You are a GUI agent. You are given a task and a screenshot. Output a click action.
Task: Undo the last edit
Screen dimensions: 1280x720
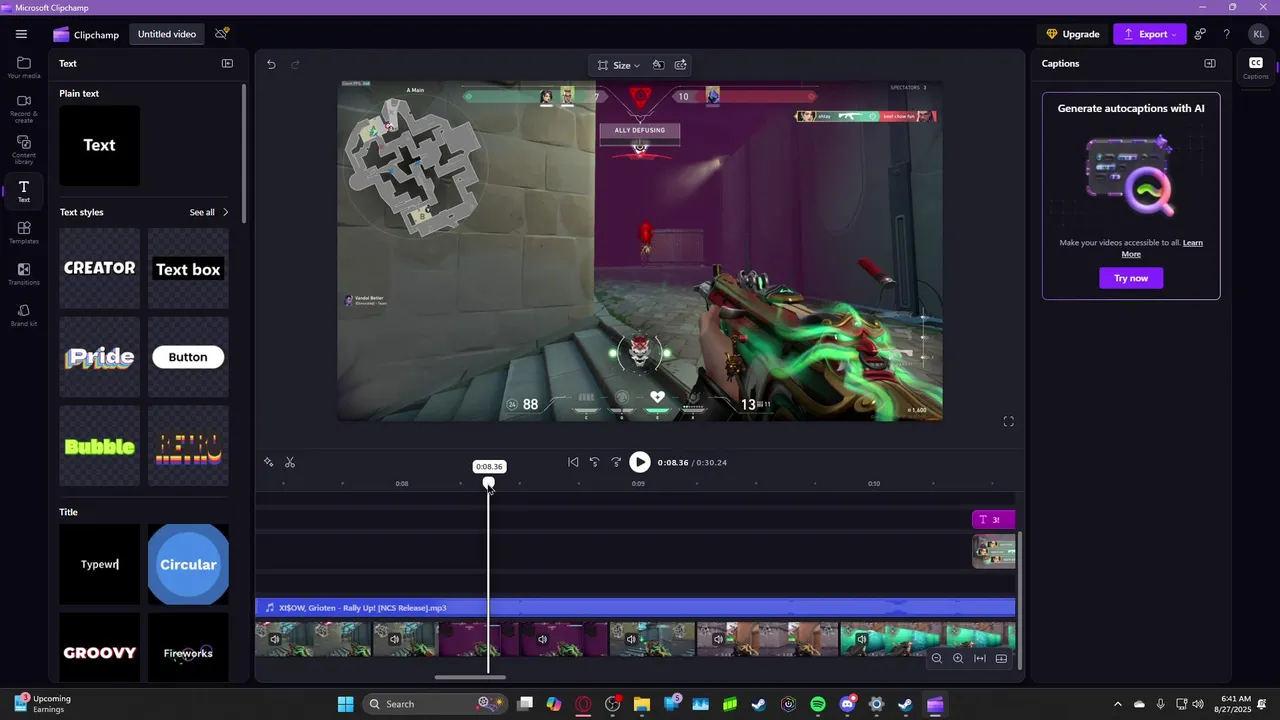click(x=271, y=65)
